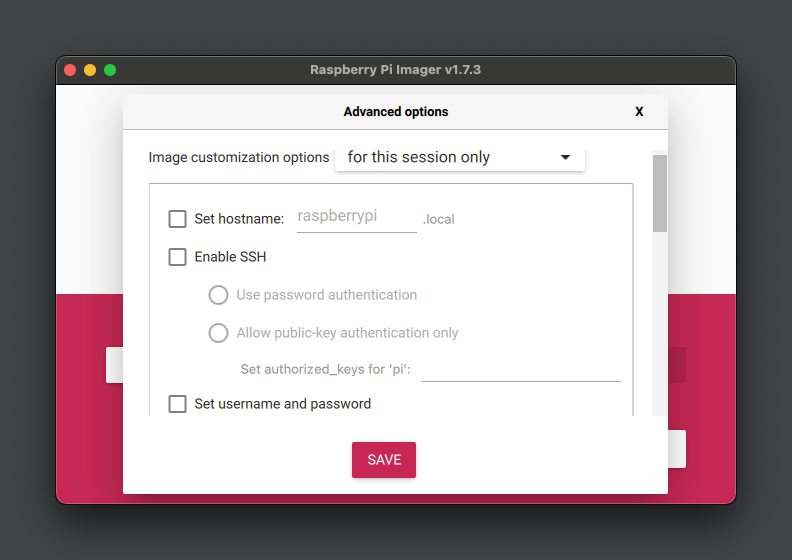
Task: Click the raspberrypi hostname text field
Action: (x=356, y=217)
